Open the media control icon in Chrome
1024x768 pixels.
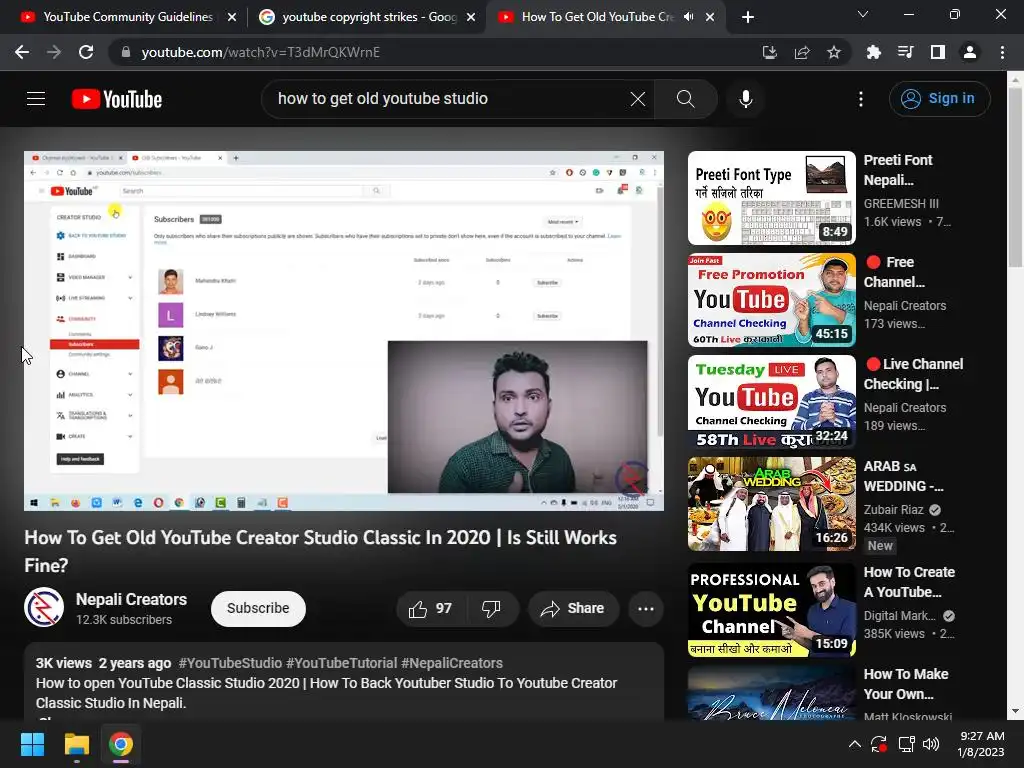coord(906,52)
